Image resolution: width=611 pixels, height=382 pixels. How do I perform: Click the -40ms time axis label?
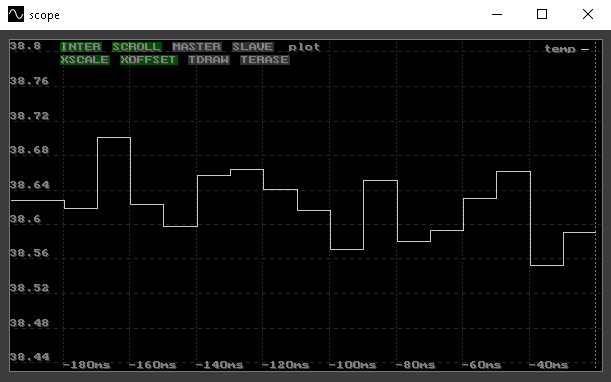[548, 365]
